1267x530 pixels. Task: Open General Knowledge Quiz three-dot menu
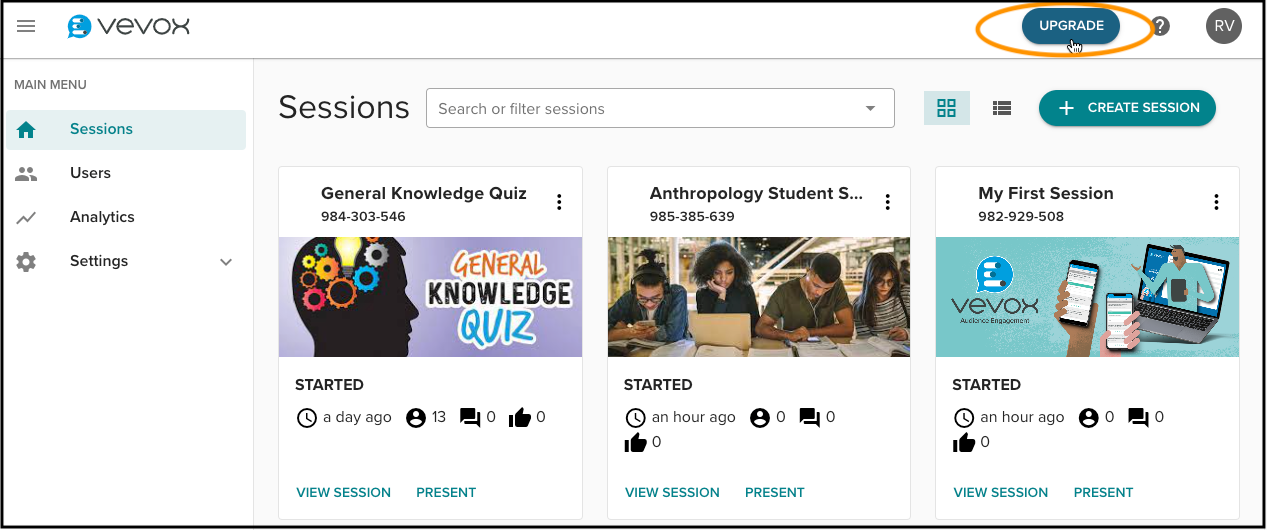point(559,202)
